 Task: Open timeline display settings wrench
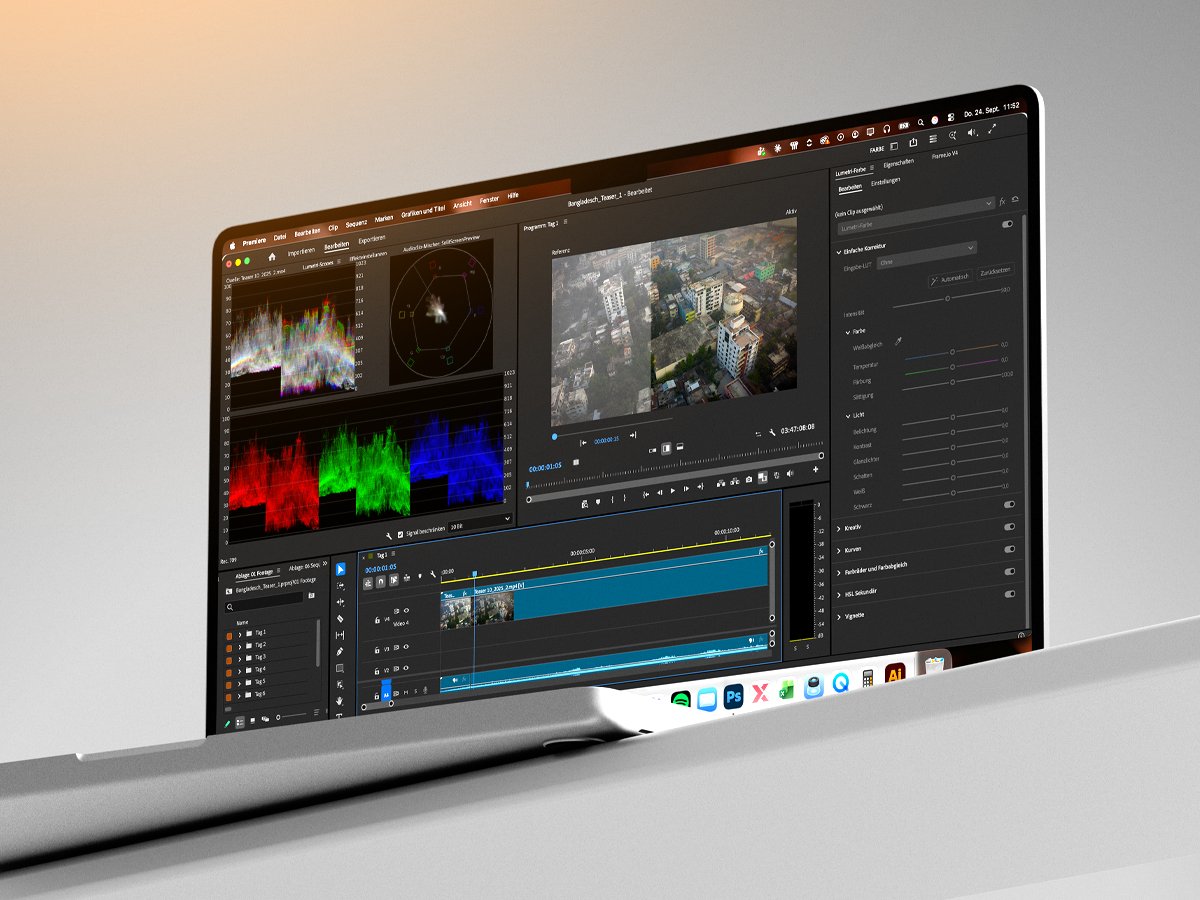pos(433,574)
